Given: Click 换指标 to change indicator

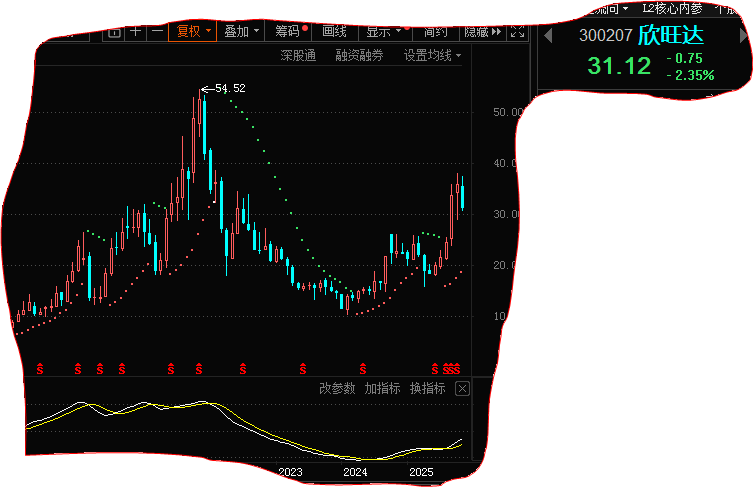Looking at the screenshot, I should point(427,388).
